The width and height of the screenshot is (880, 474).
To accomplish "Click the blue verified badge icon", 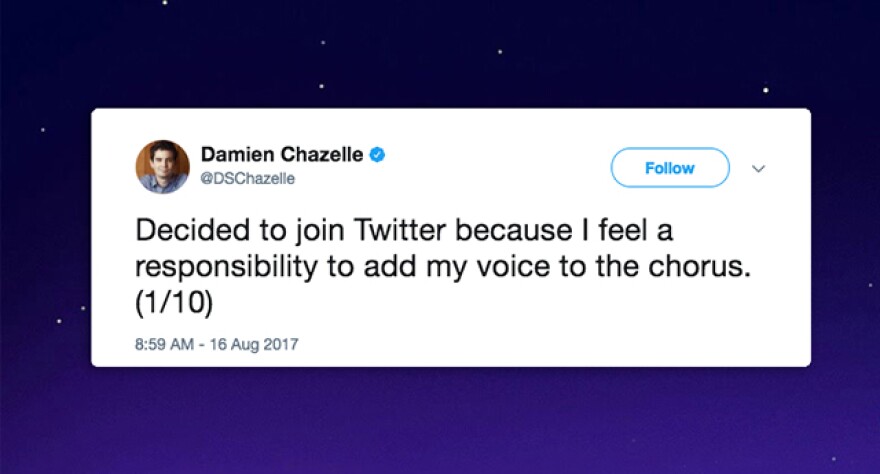I will pos(377,155).
